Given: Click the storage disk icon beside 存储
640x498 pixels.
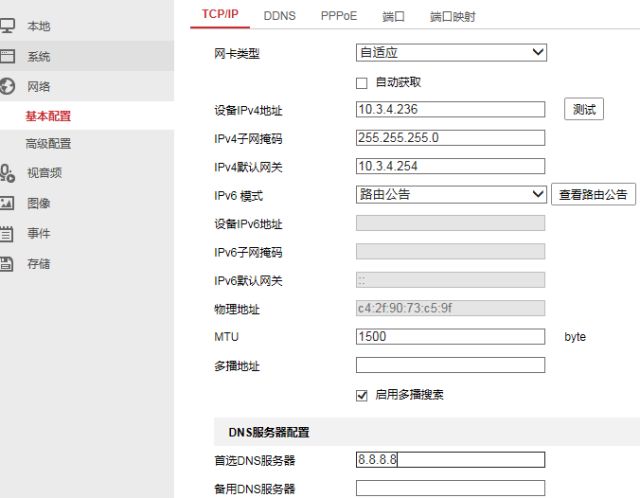Looking at the screenshot, I should click(6, 264).
